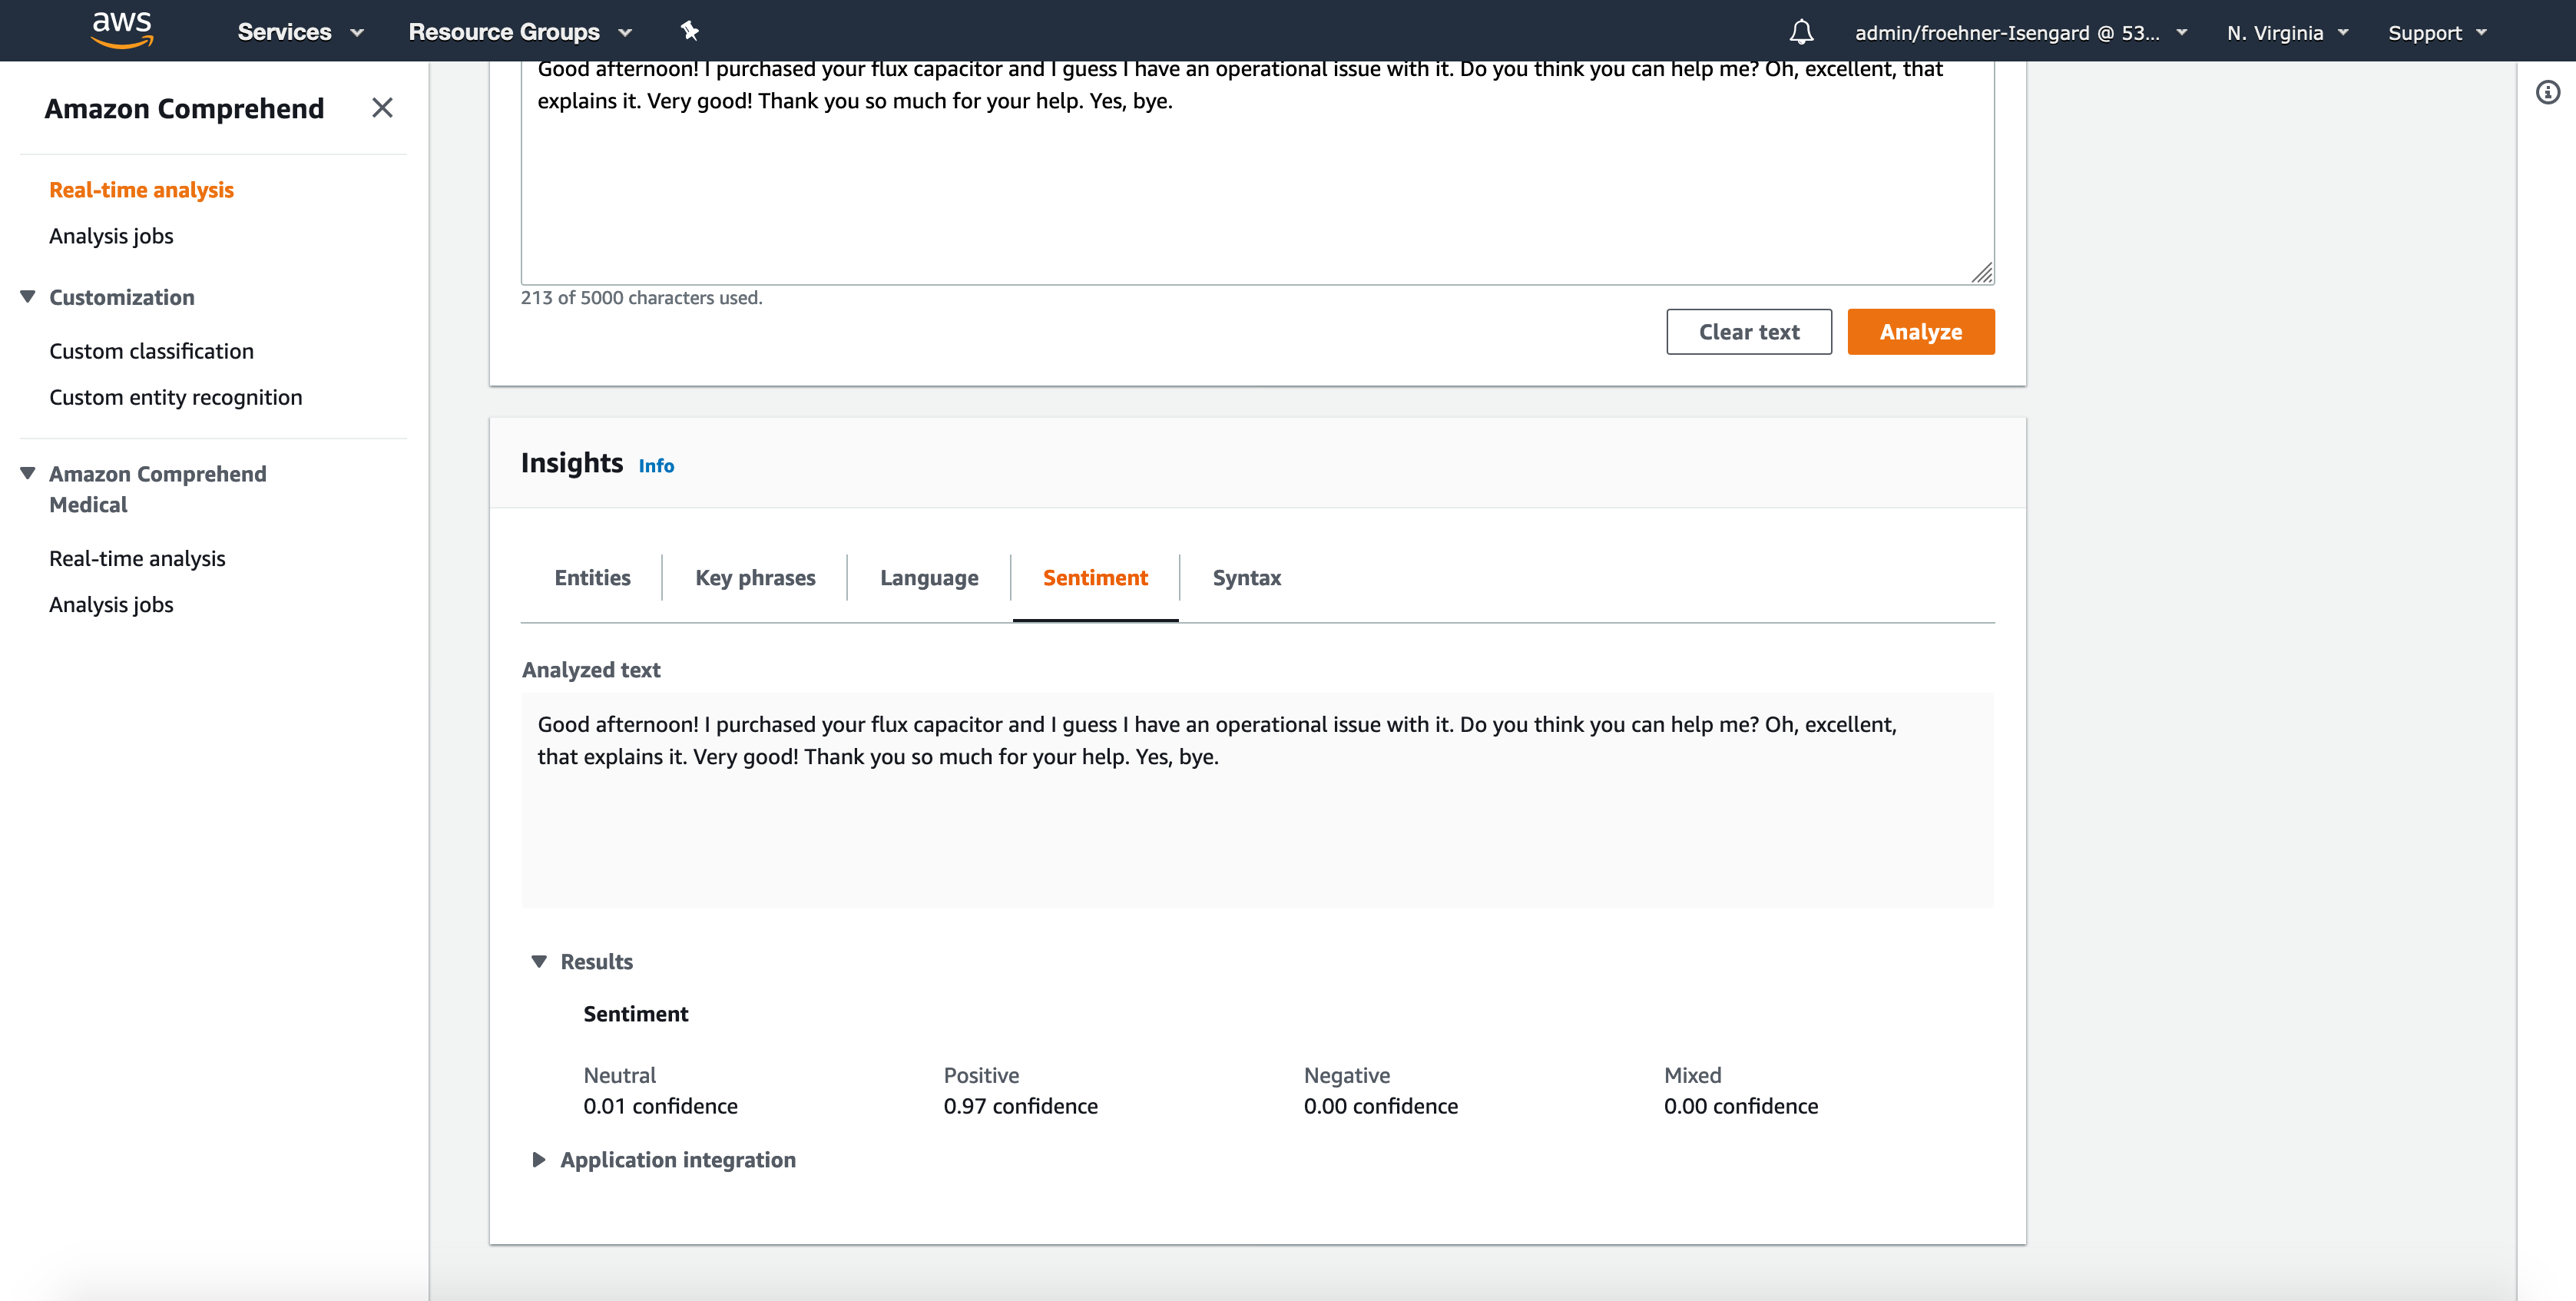Switch to the Syntax tab
2576x1301 pixels.
tap(1246, 578)
